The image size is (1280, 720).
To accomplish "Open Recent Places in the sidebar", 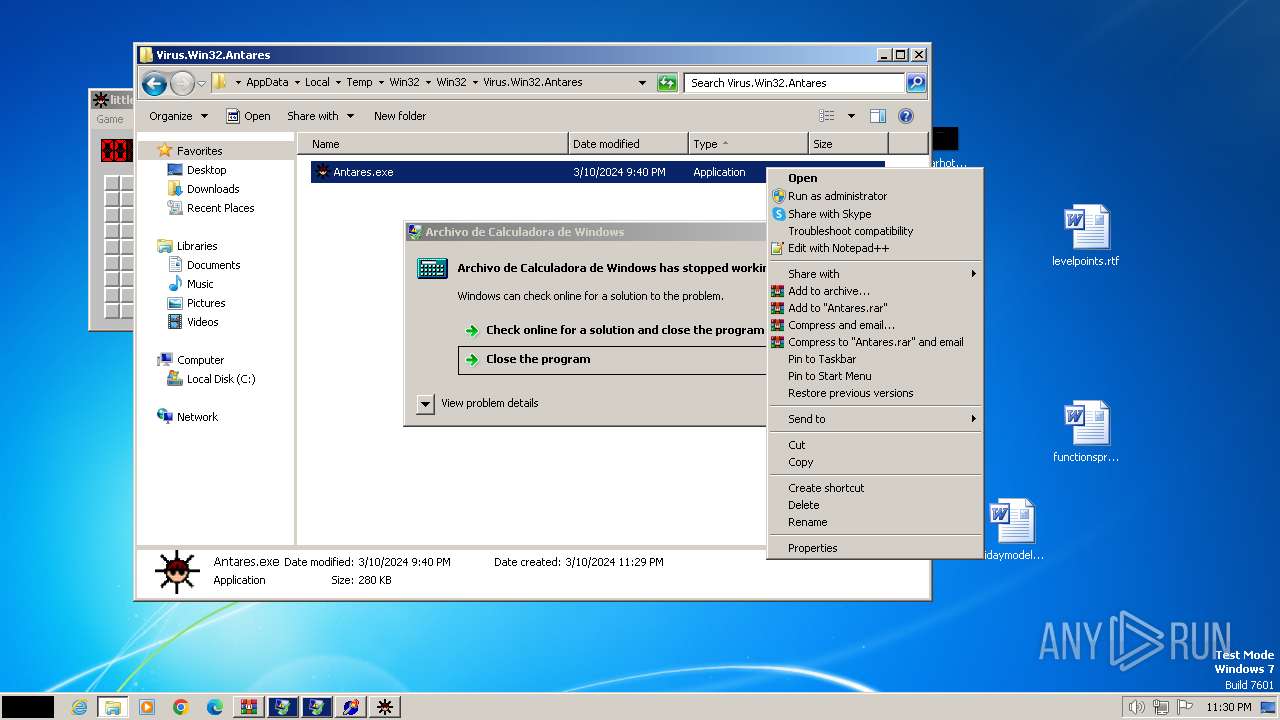I will click(x=220, y=208).
